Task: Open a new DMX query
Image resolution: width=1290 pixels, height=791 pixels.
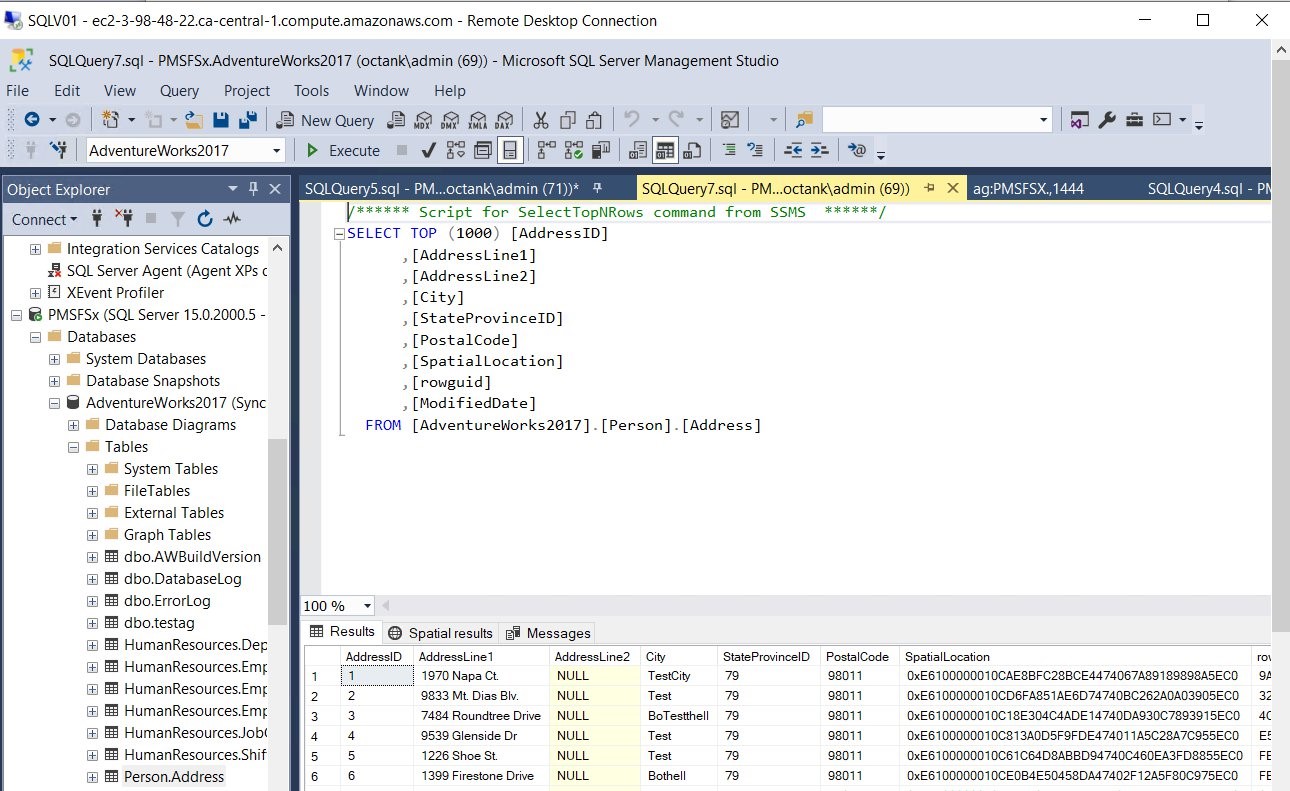Action: tap(451, 120)
